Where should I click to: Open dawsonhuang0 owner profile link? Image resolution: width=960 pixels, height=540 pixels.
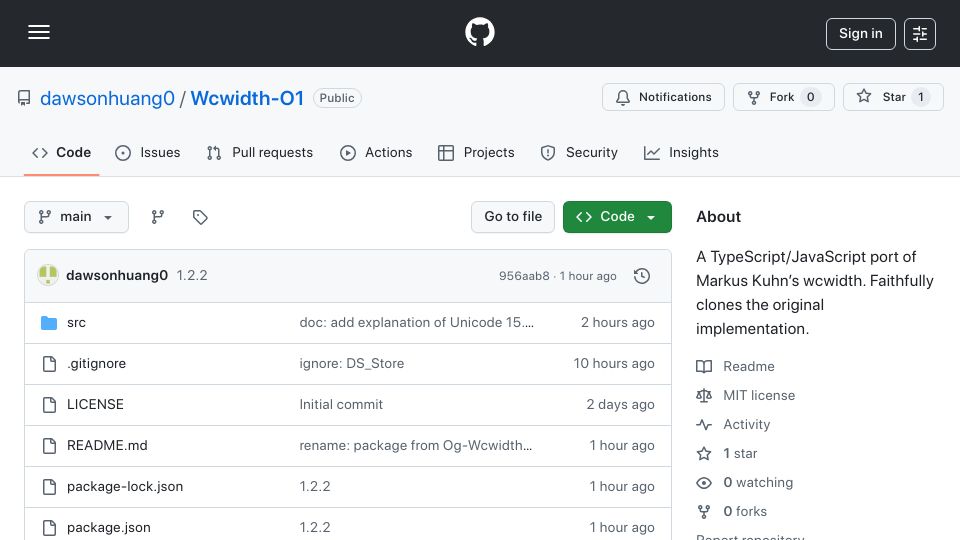point(107,98)
